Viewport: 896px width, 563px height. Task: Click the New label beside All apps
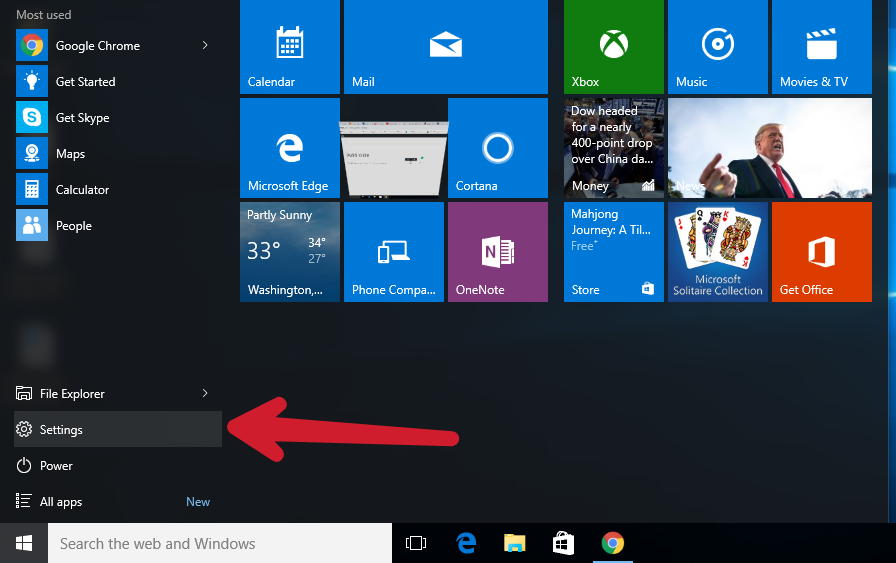point(198,501)
